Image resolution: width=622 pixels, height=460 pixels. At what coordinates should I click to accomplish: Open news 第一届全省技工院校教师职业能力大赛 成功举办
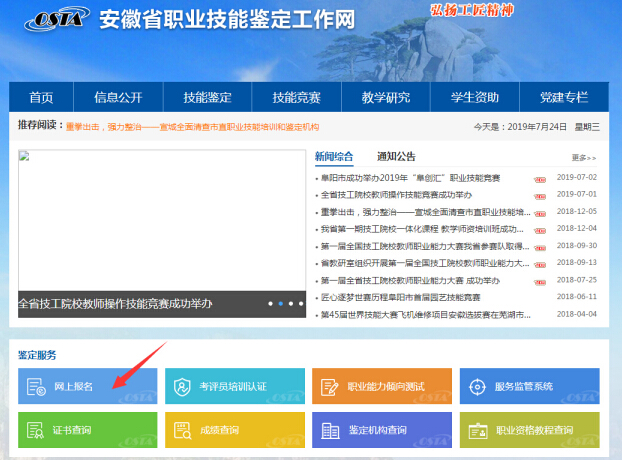pos(410,281)
